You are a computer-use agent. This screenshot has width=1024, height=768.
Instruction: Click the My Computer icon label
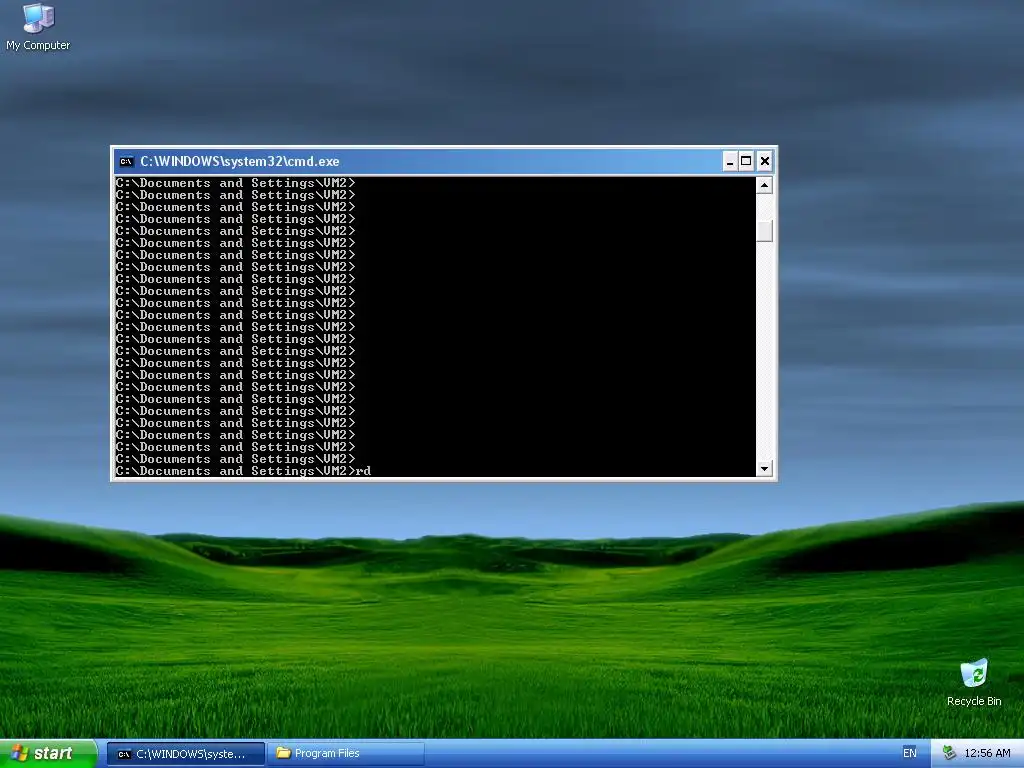click(38, 45)
